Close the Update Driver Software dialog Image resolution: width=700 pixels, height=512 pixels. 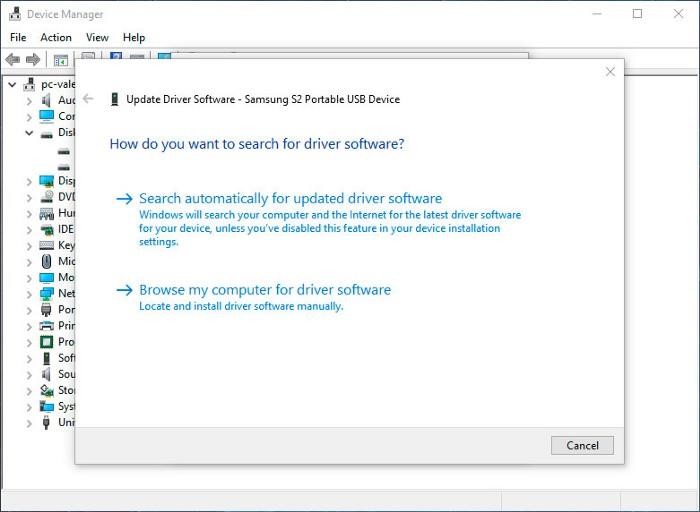tap(610, 71)
